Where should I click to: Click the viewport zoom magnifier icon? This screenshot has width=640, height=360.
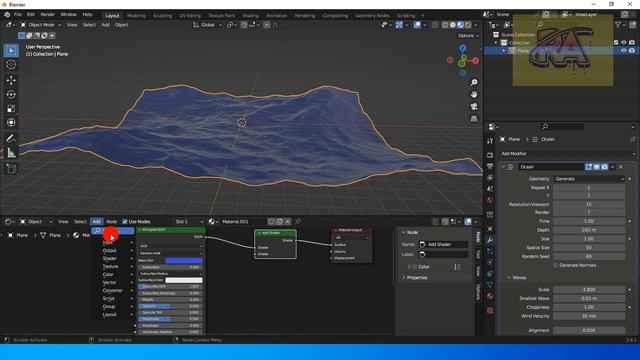coord(474,82)
